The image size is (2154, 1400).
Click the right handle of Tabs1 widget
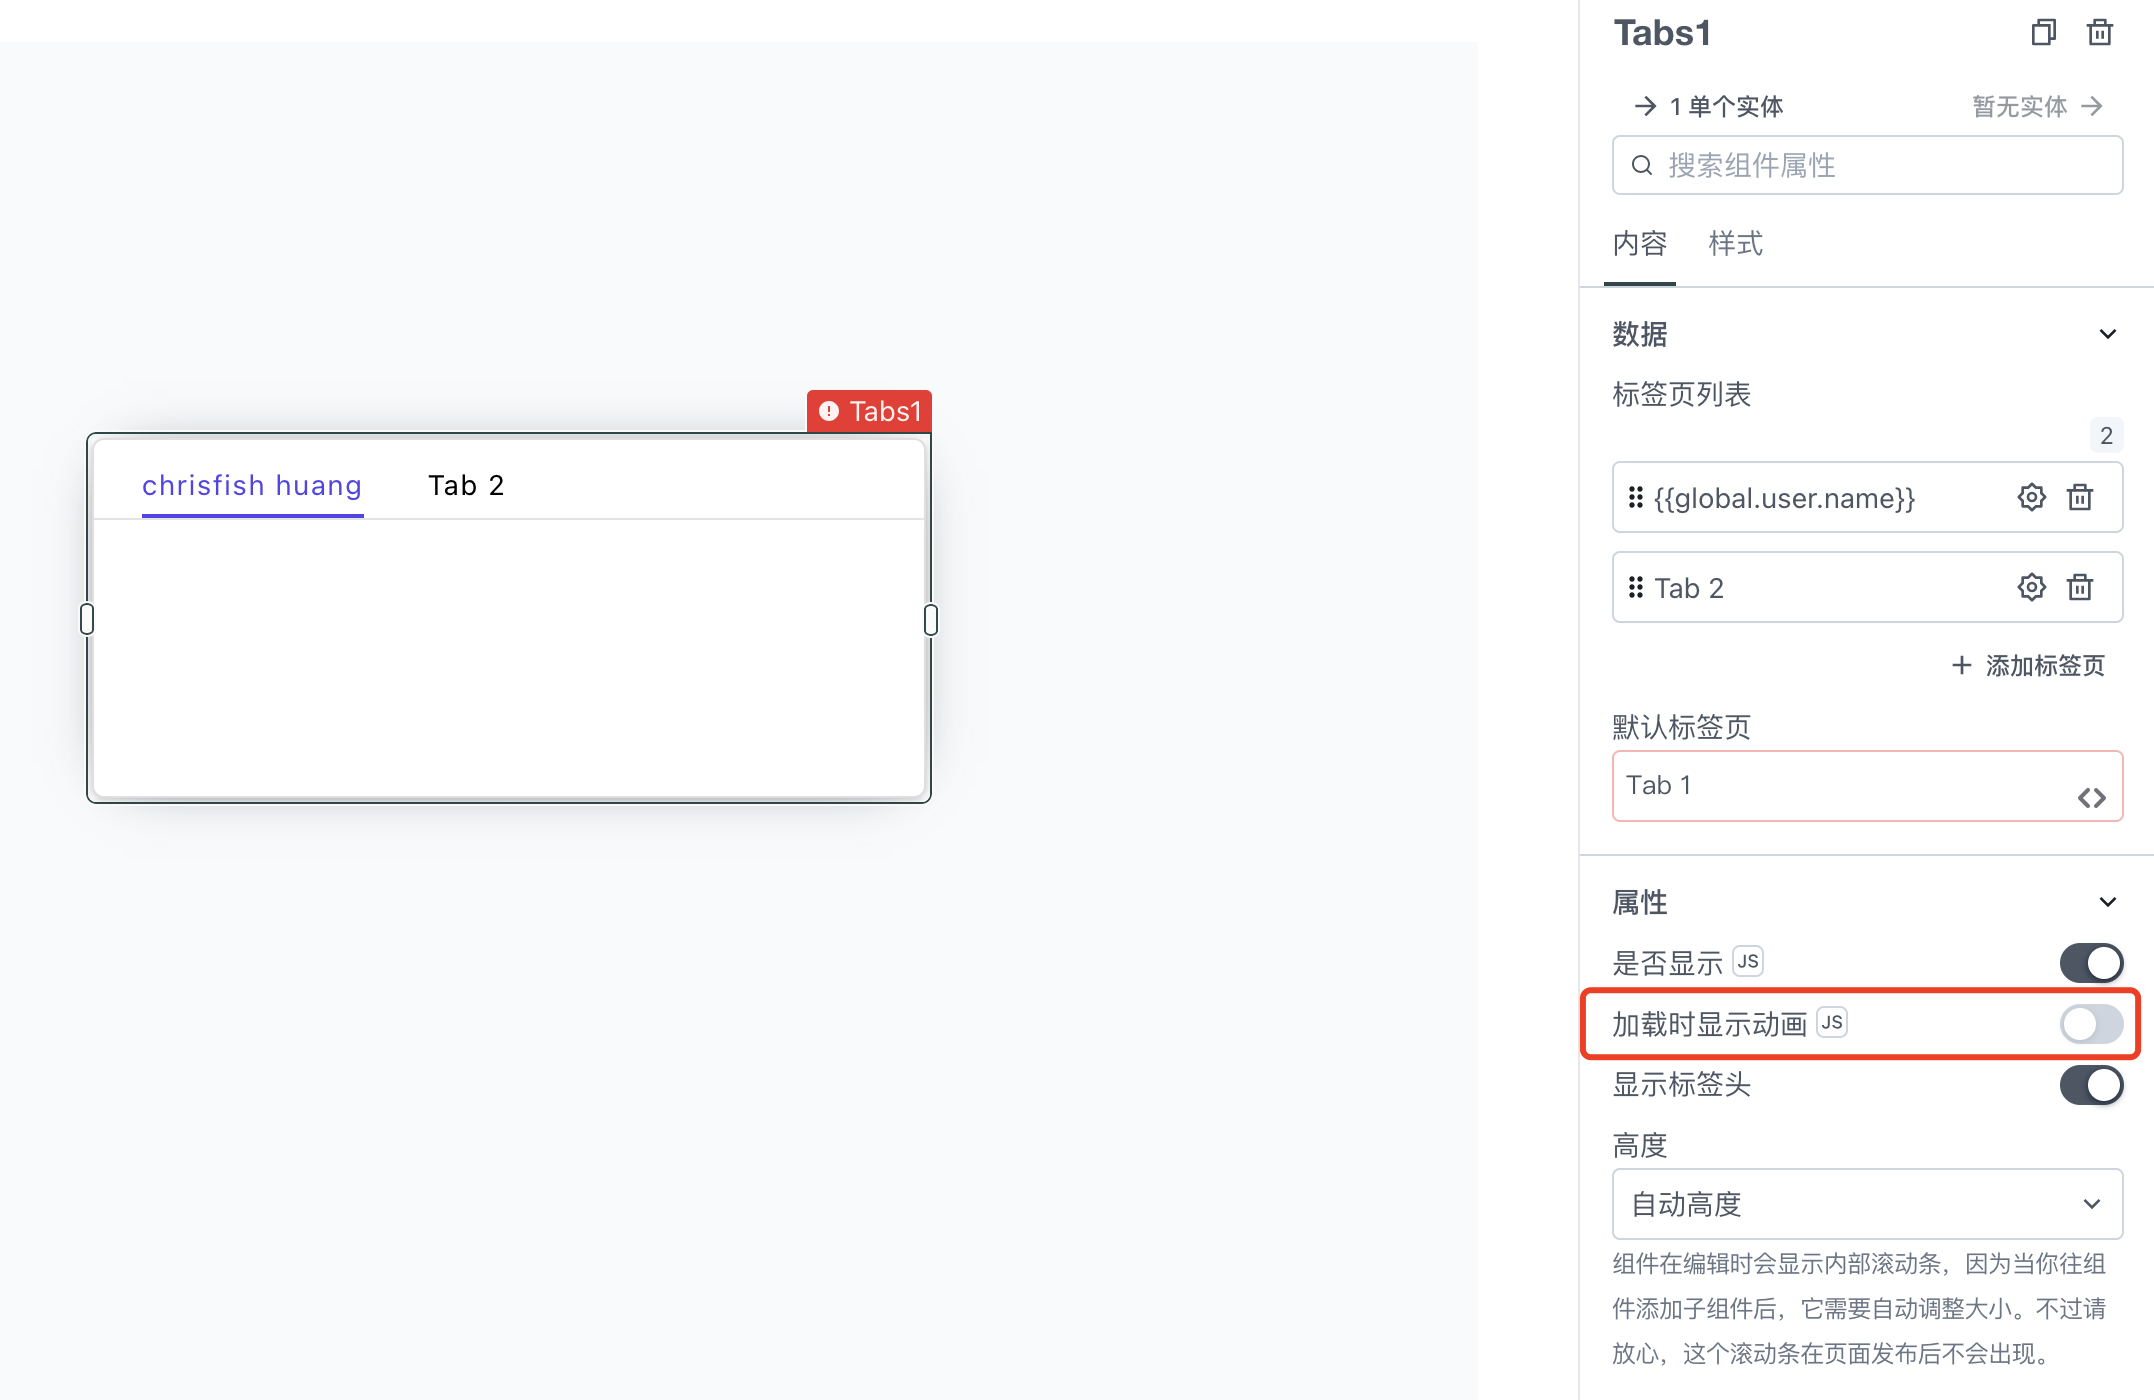931,619
